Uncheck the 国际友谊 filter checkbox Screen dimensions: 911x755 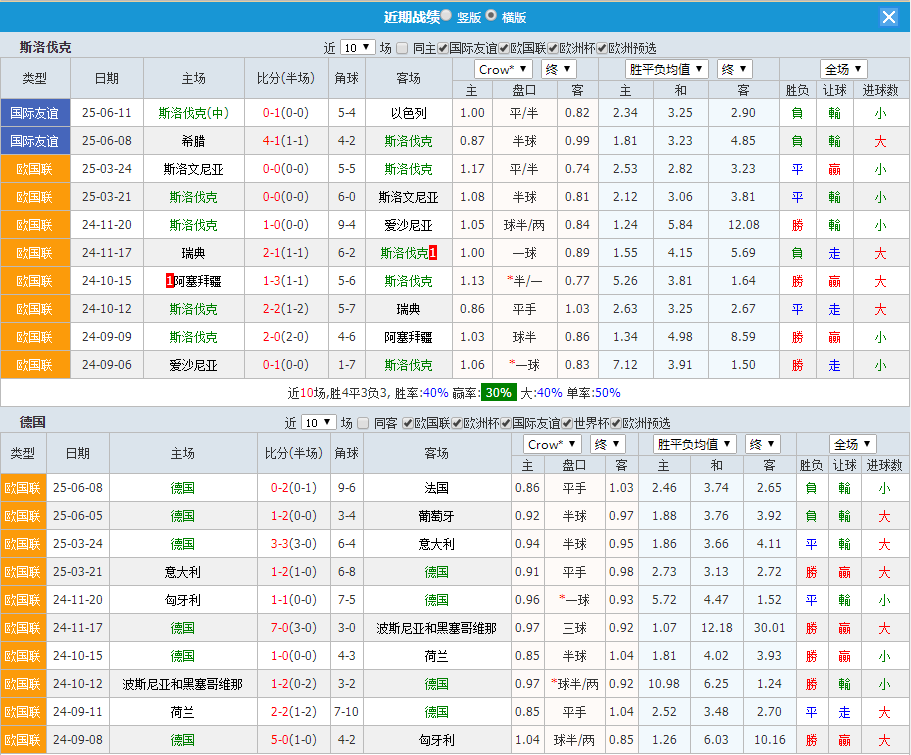[443, 46]
